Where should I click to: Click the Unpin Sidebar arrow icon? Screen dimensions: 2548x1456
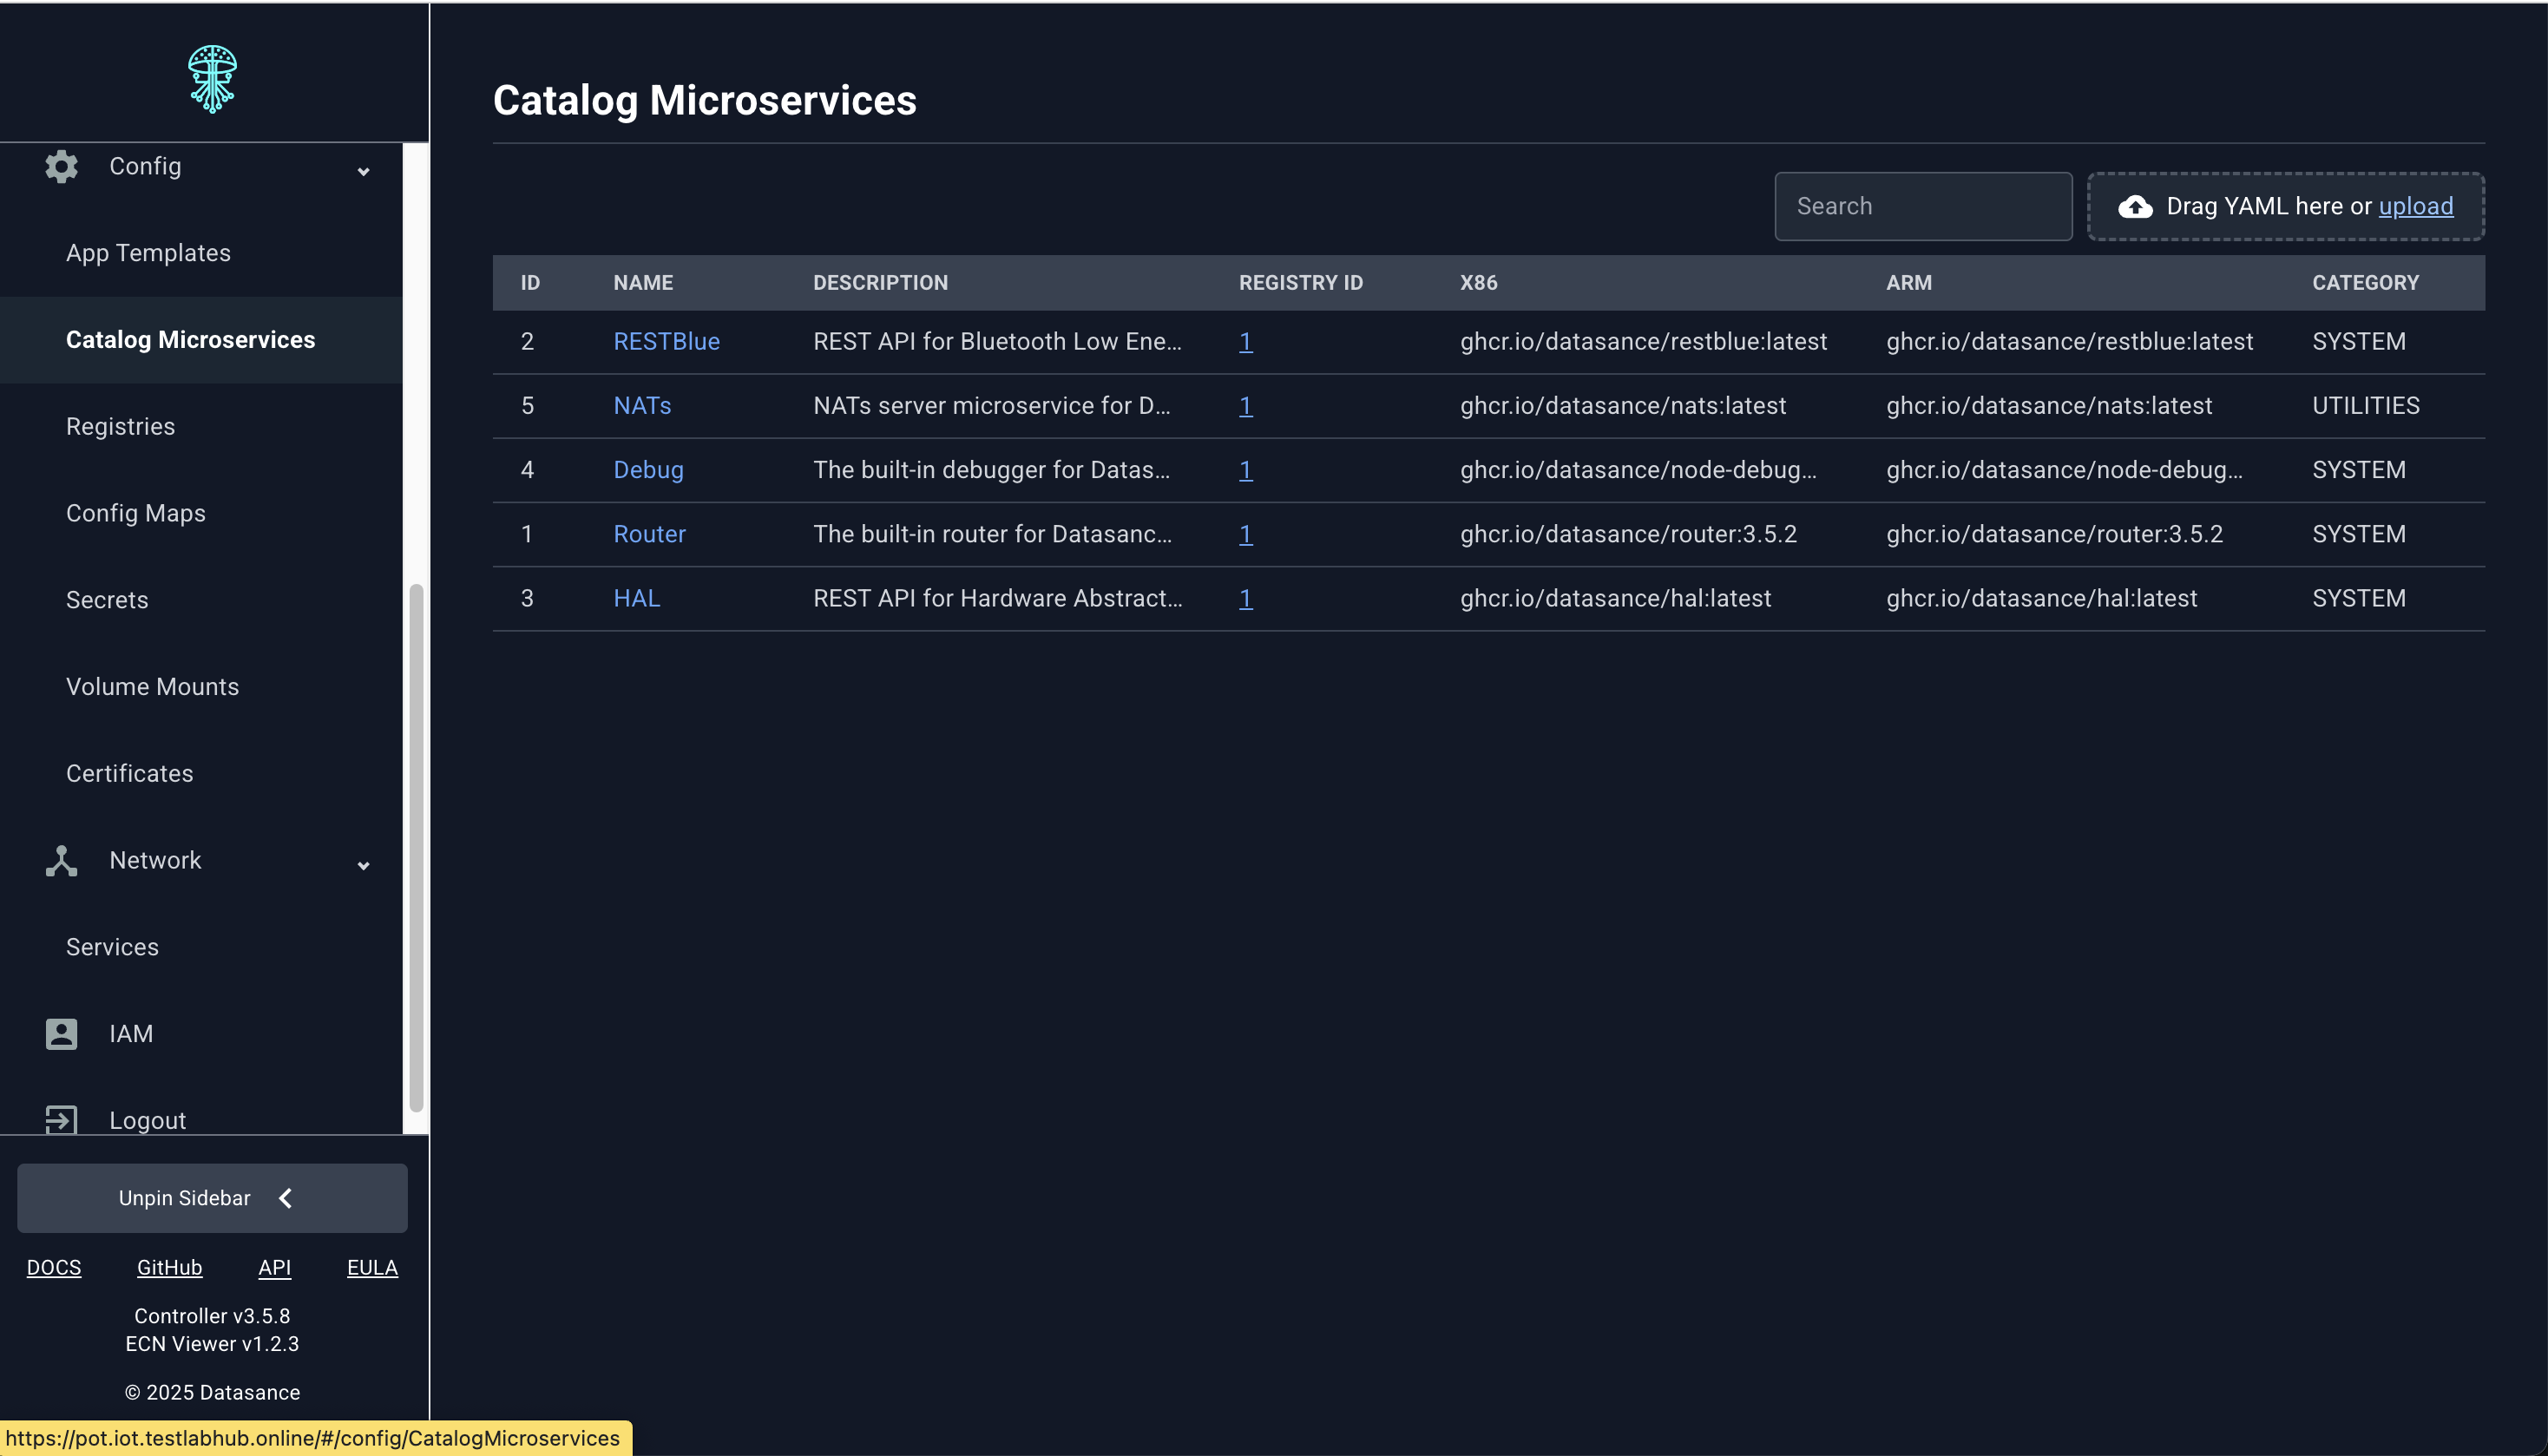pyautogui.click(x=285, y=1197)
